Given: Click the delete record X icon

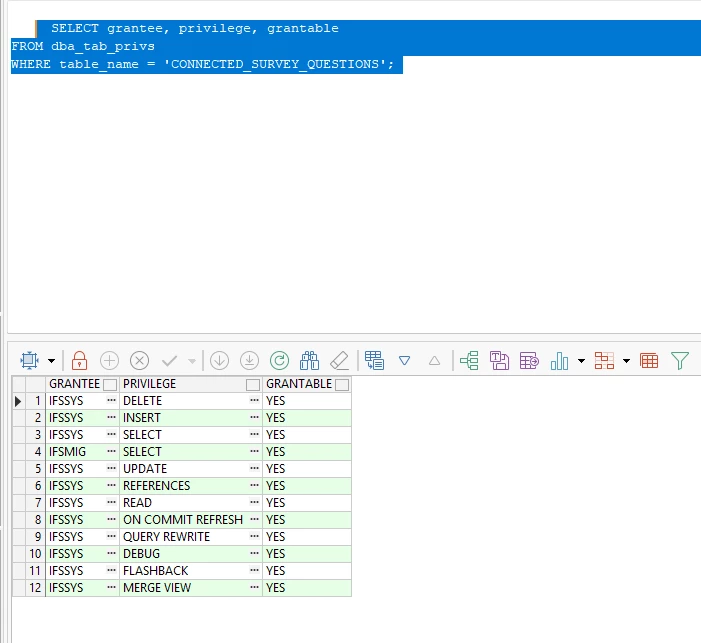Looking at the screenshot, I should pyautogui.click(x=139, y=360).
